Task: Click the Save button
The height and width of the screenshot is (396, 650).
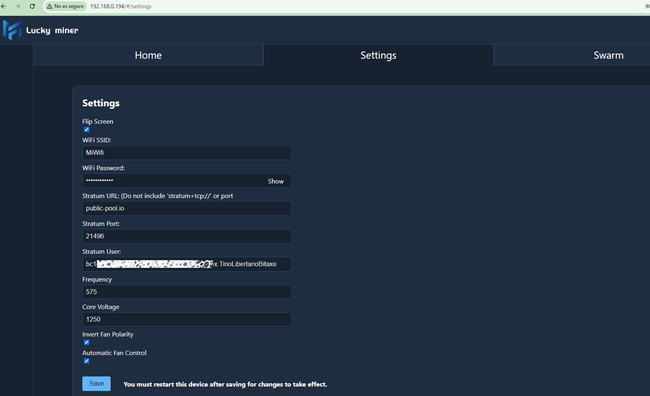Action: click(x=97, y=384)
